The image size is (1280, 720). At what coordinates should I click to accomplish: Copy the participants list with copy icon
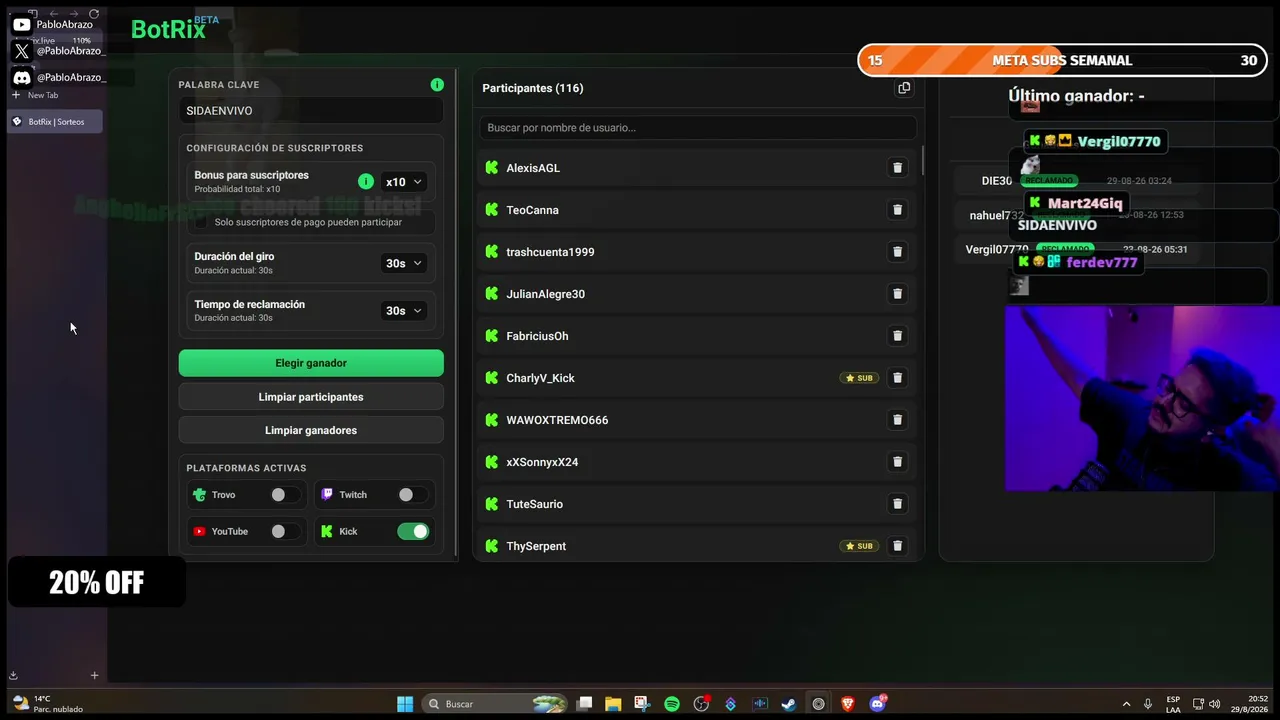[904, 88]
